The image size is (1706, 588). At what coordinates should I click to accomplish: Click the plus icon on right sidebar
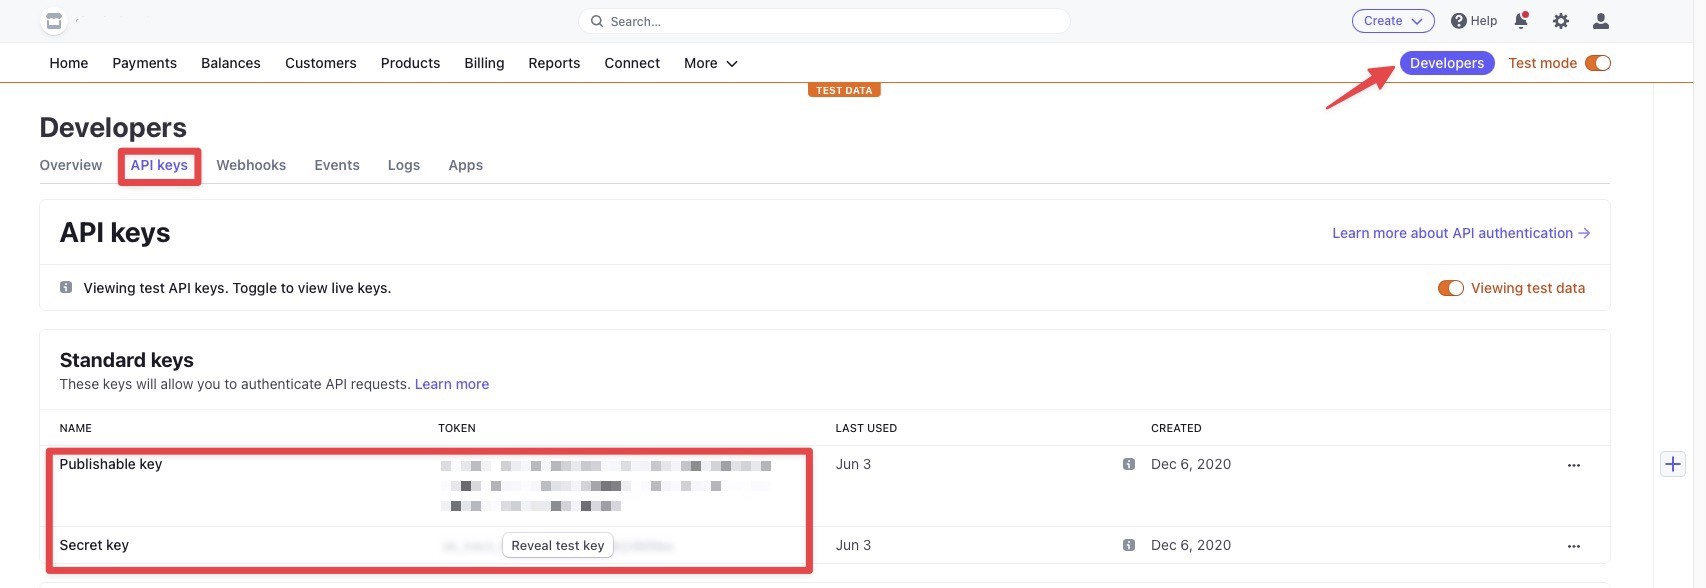1673,464
